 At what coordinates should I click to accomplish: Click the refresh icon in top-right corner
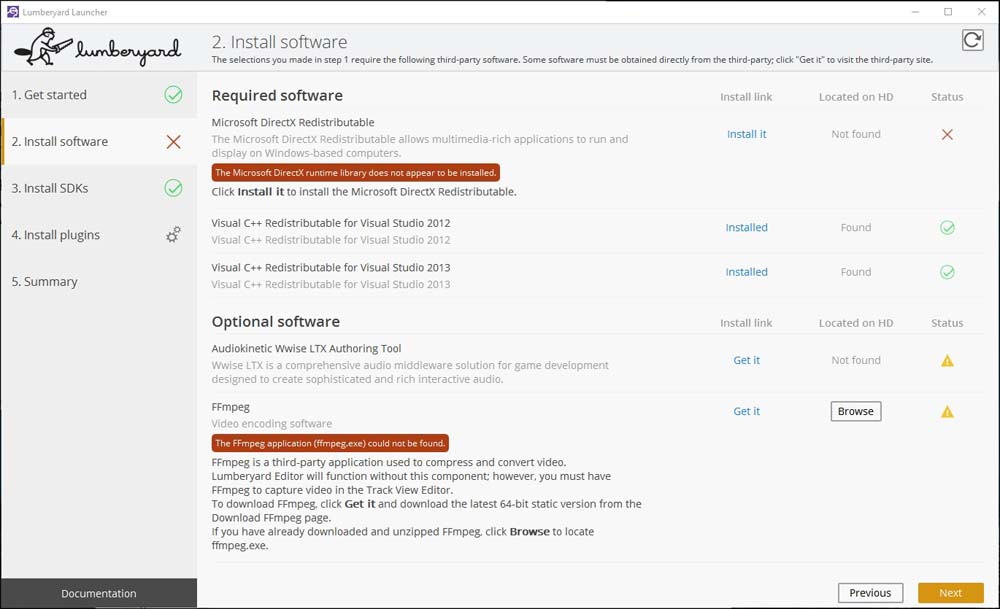point(971,39)
